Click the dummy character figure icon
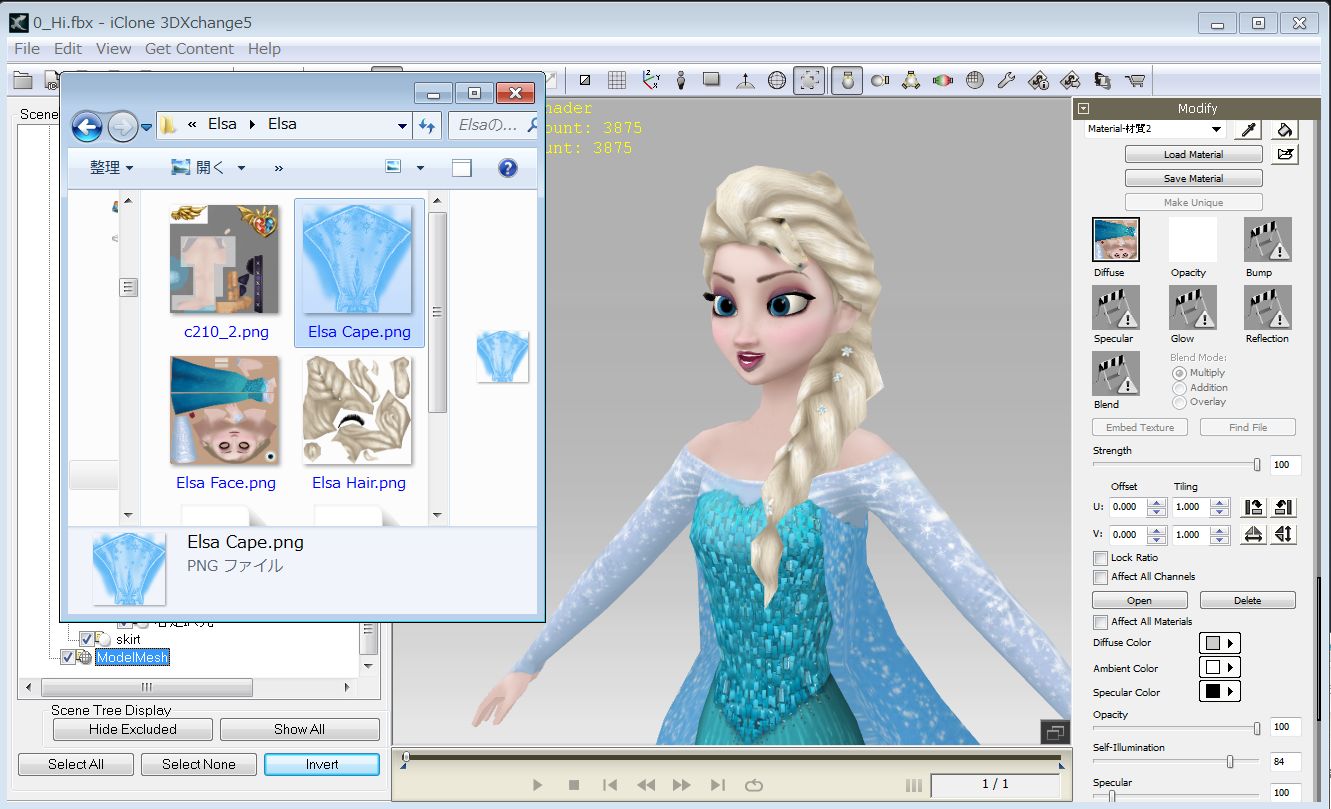Viewport: 1331px width, 809px height. pyautogui.click(x=681, y=81)
